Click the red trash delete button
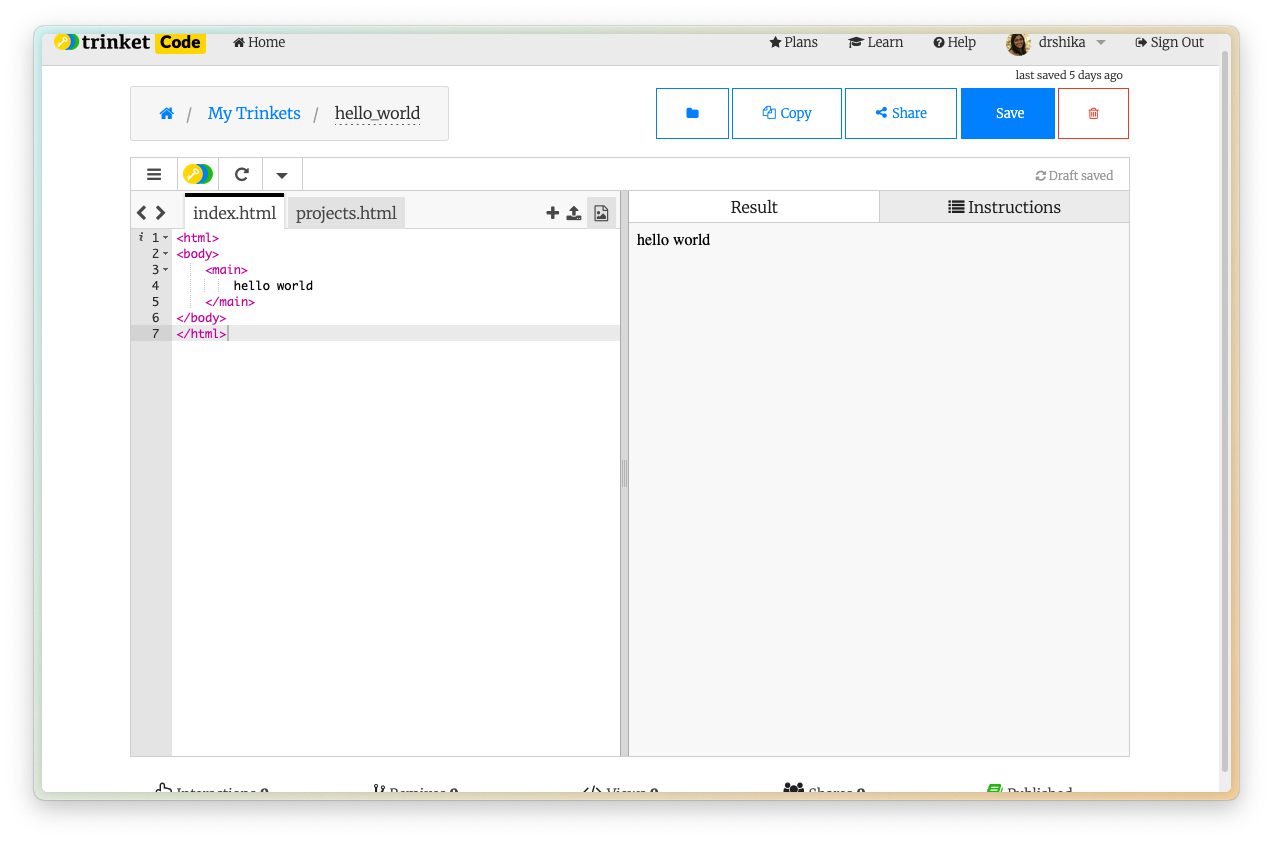This screenshot has height=842, width=1273. pyautogui.click(x=1093, y=113)
